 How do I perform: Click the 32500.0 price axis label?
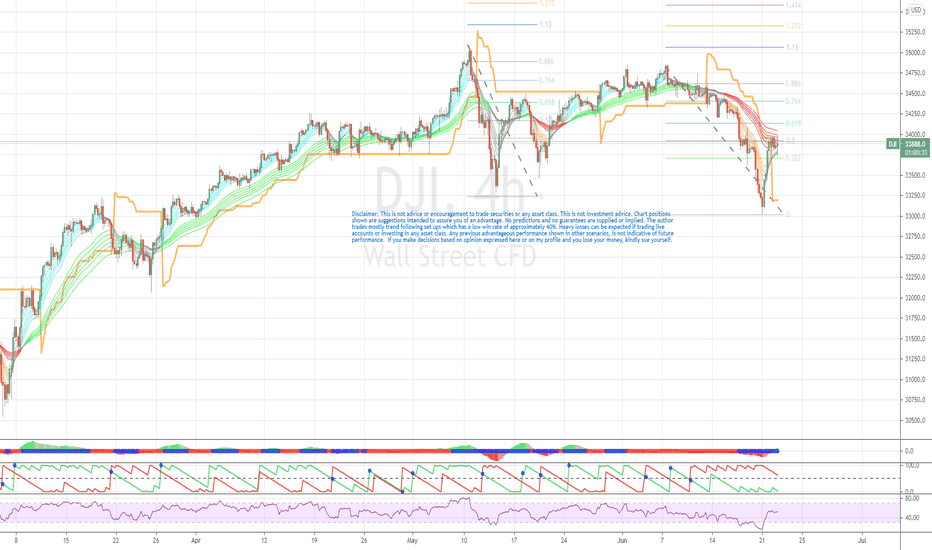(x=915, y=257)
